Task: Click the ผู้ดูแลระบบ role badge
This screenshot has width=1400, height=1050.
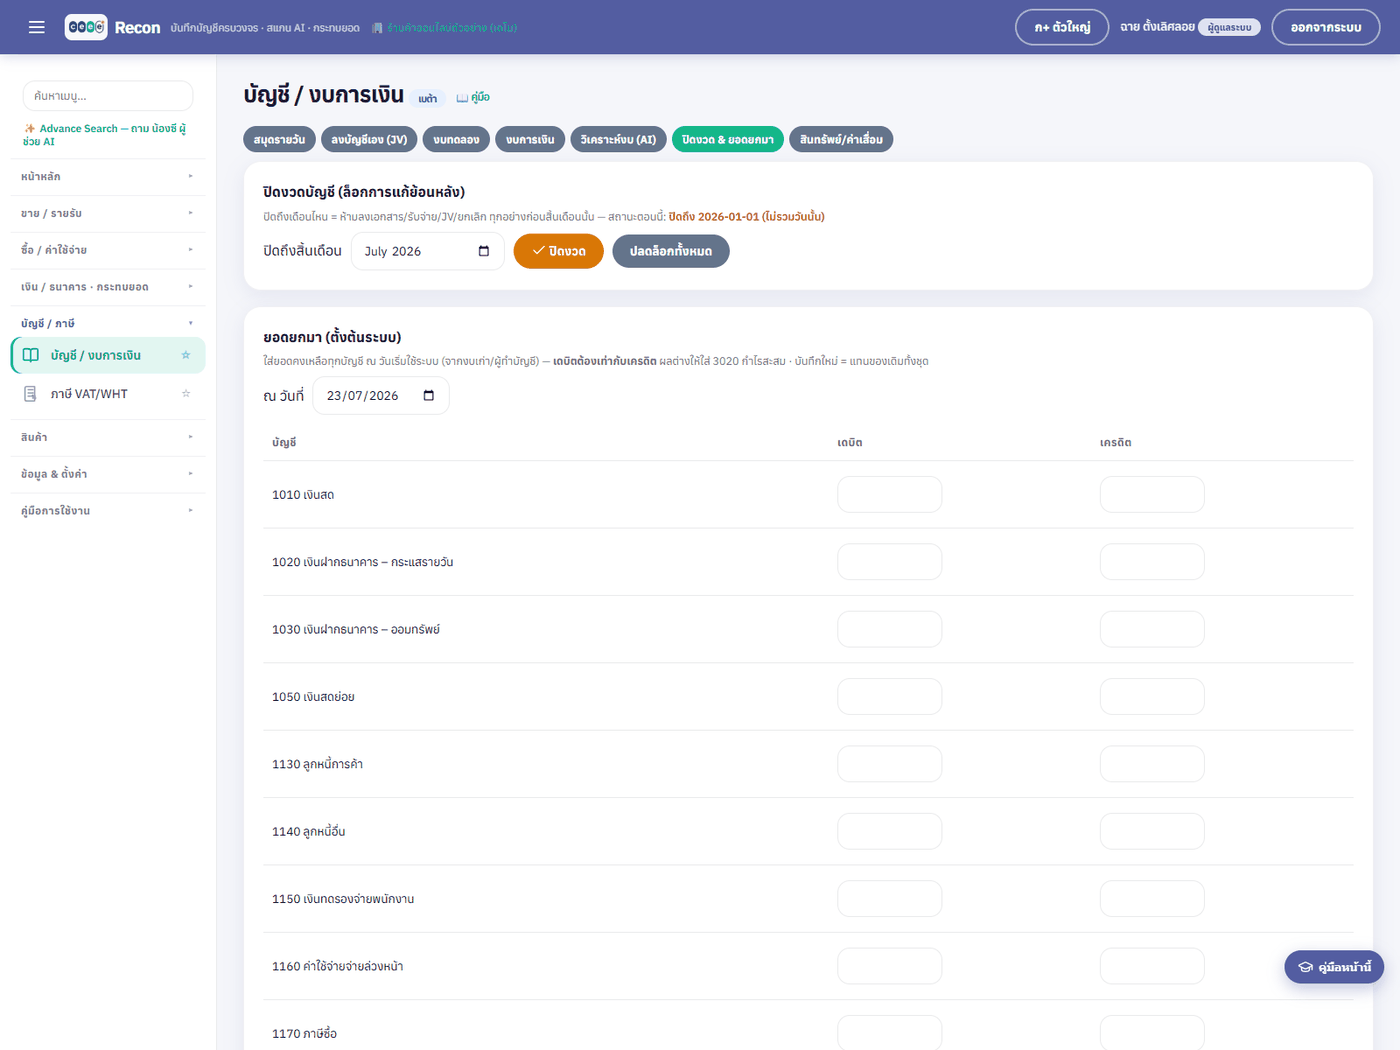Action: point(1229,27)
